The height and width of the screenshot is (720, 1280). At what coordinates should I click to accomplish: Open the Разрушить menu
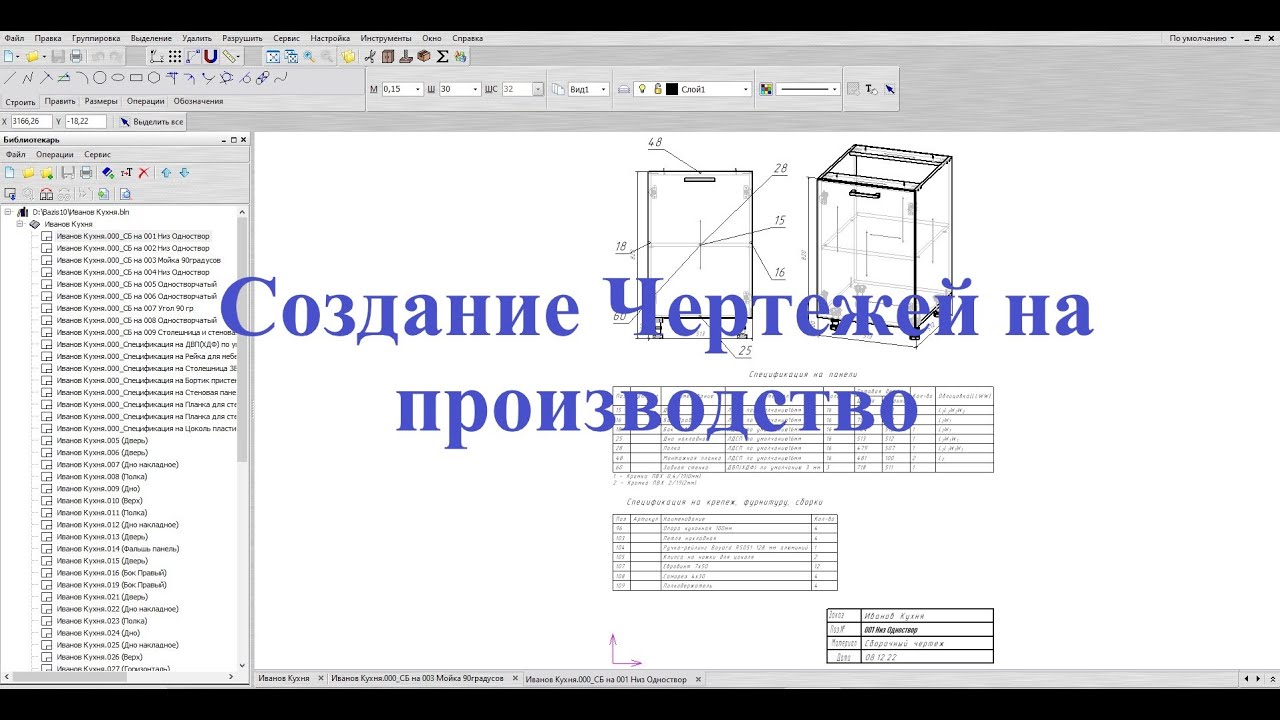pos(243,38)
